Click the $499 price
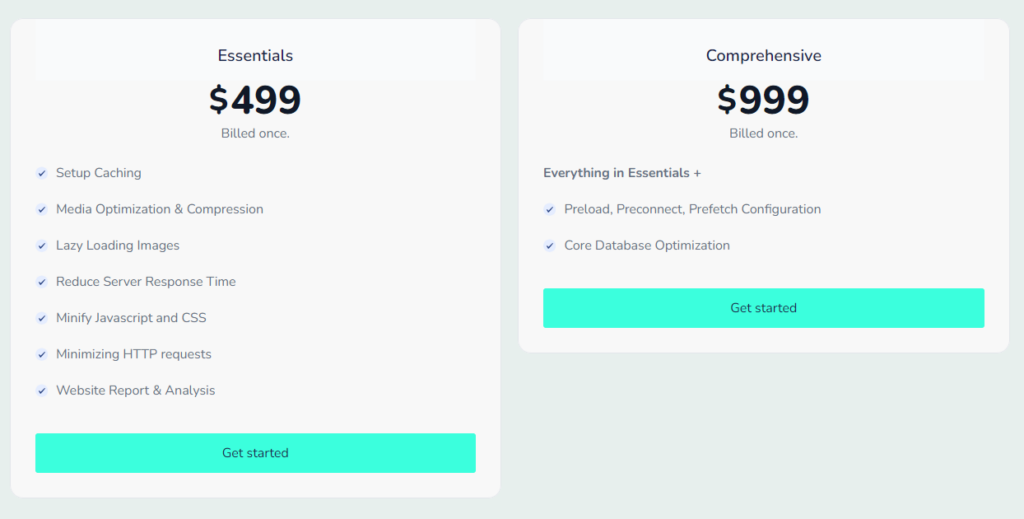The height and width of the screenshot is (519, 1024). [x=255, y=100]
